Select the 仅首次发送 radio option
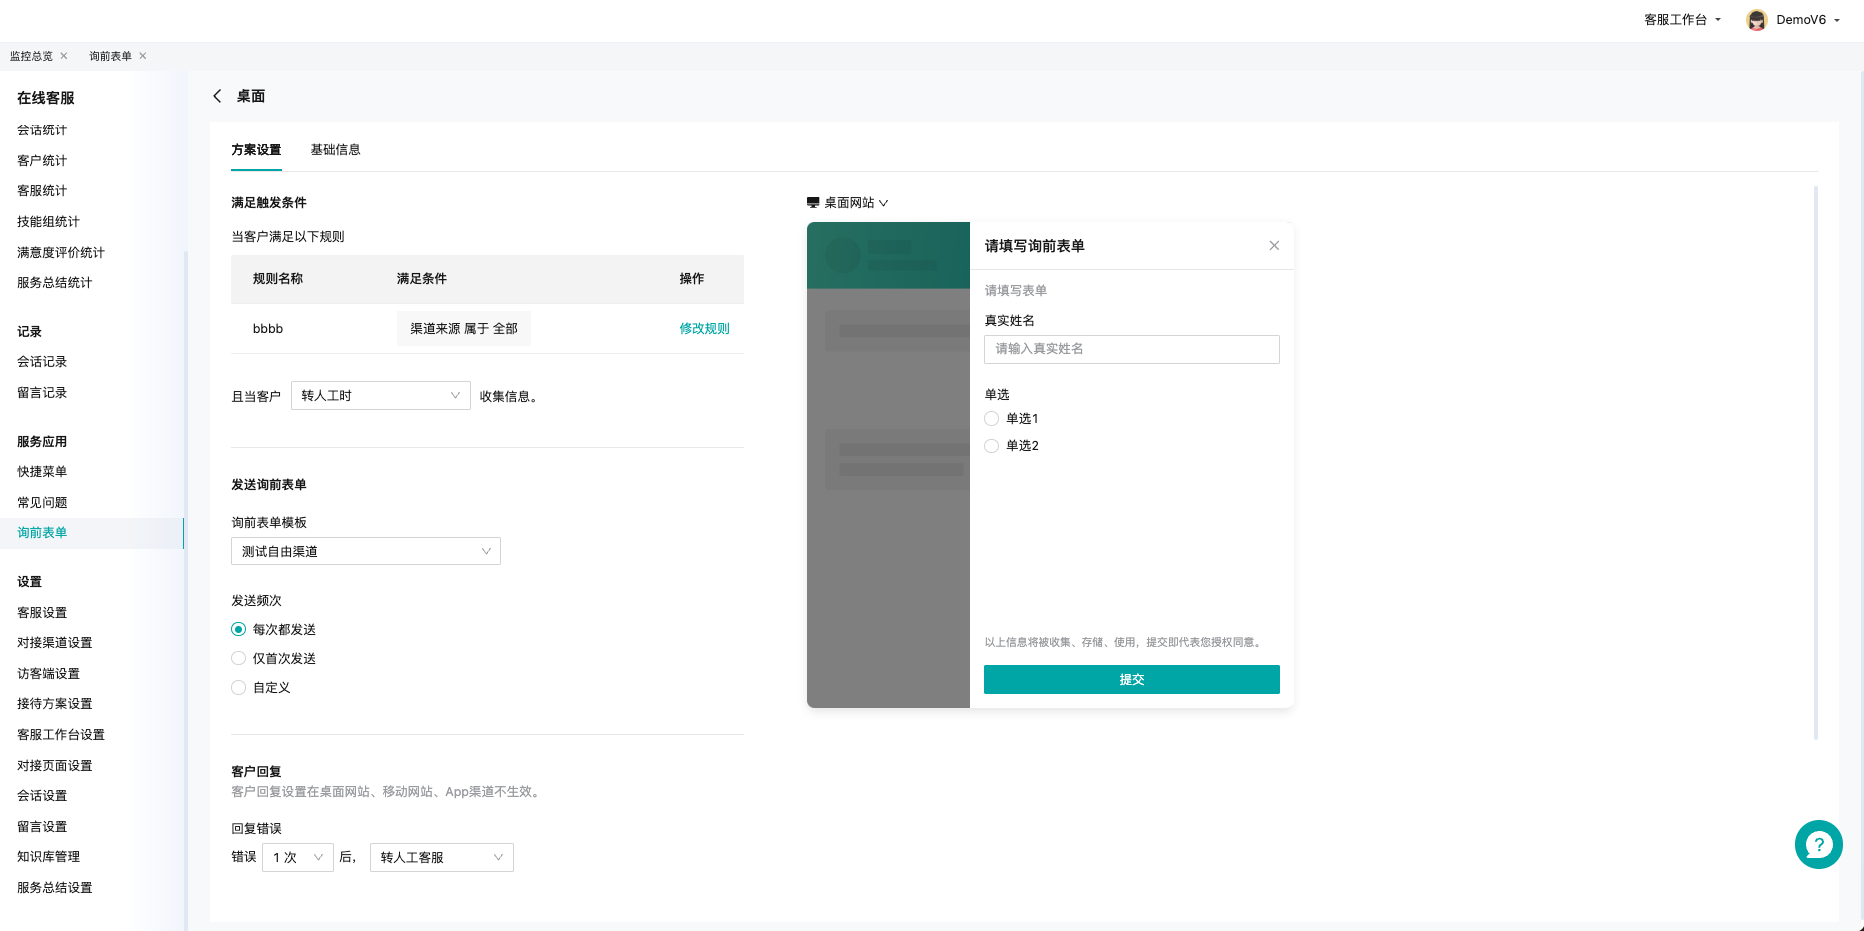This screenshot has height=931, width=1864. tap(238, 658)
